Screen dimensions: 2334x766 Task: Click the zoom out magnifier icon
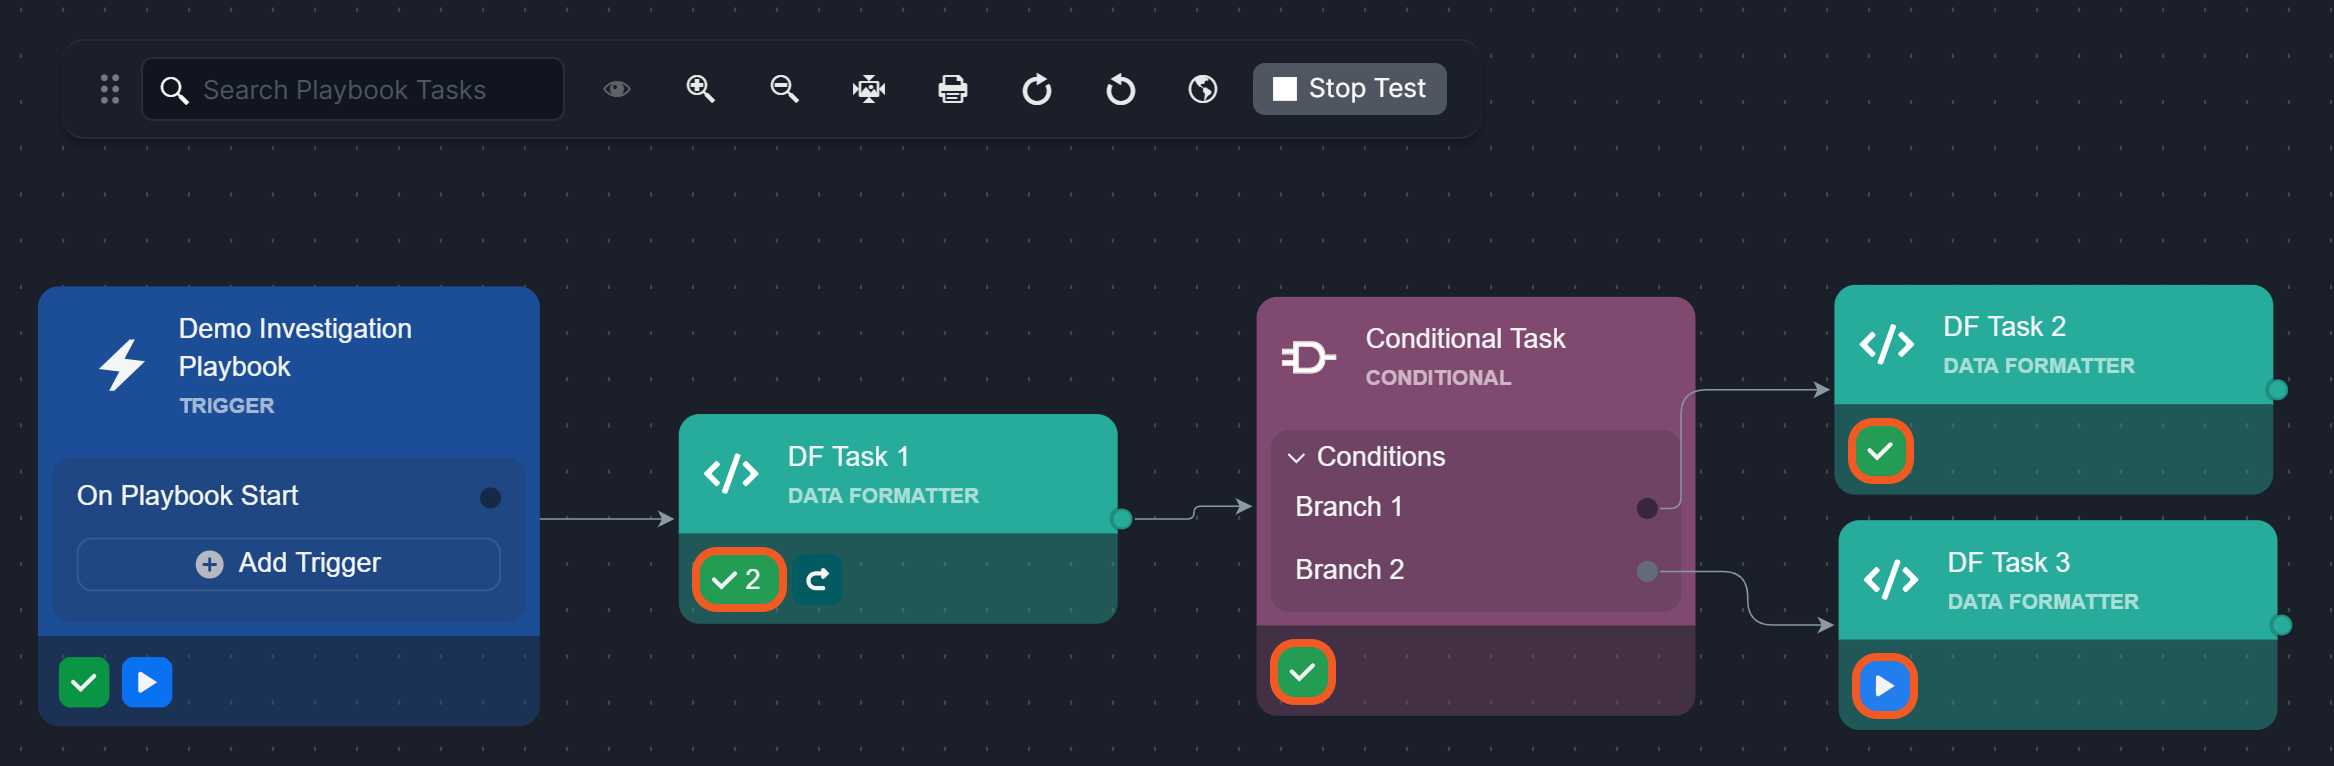(784, 89)
